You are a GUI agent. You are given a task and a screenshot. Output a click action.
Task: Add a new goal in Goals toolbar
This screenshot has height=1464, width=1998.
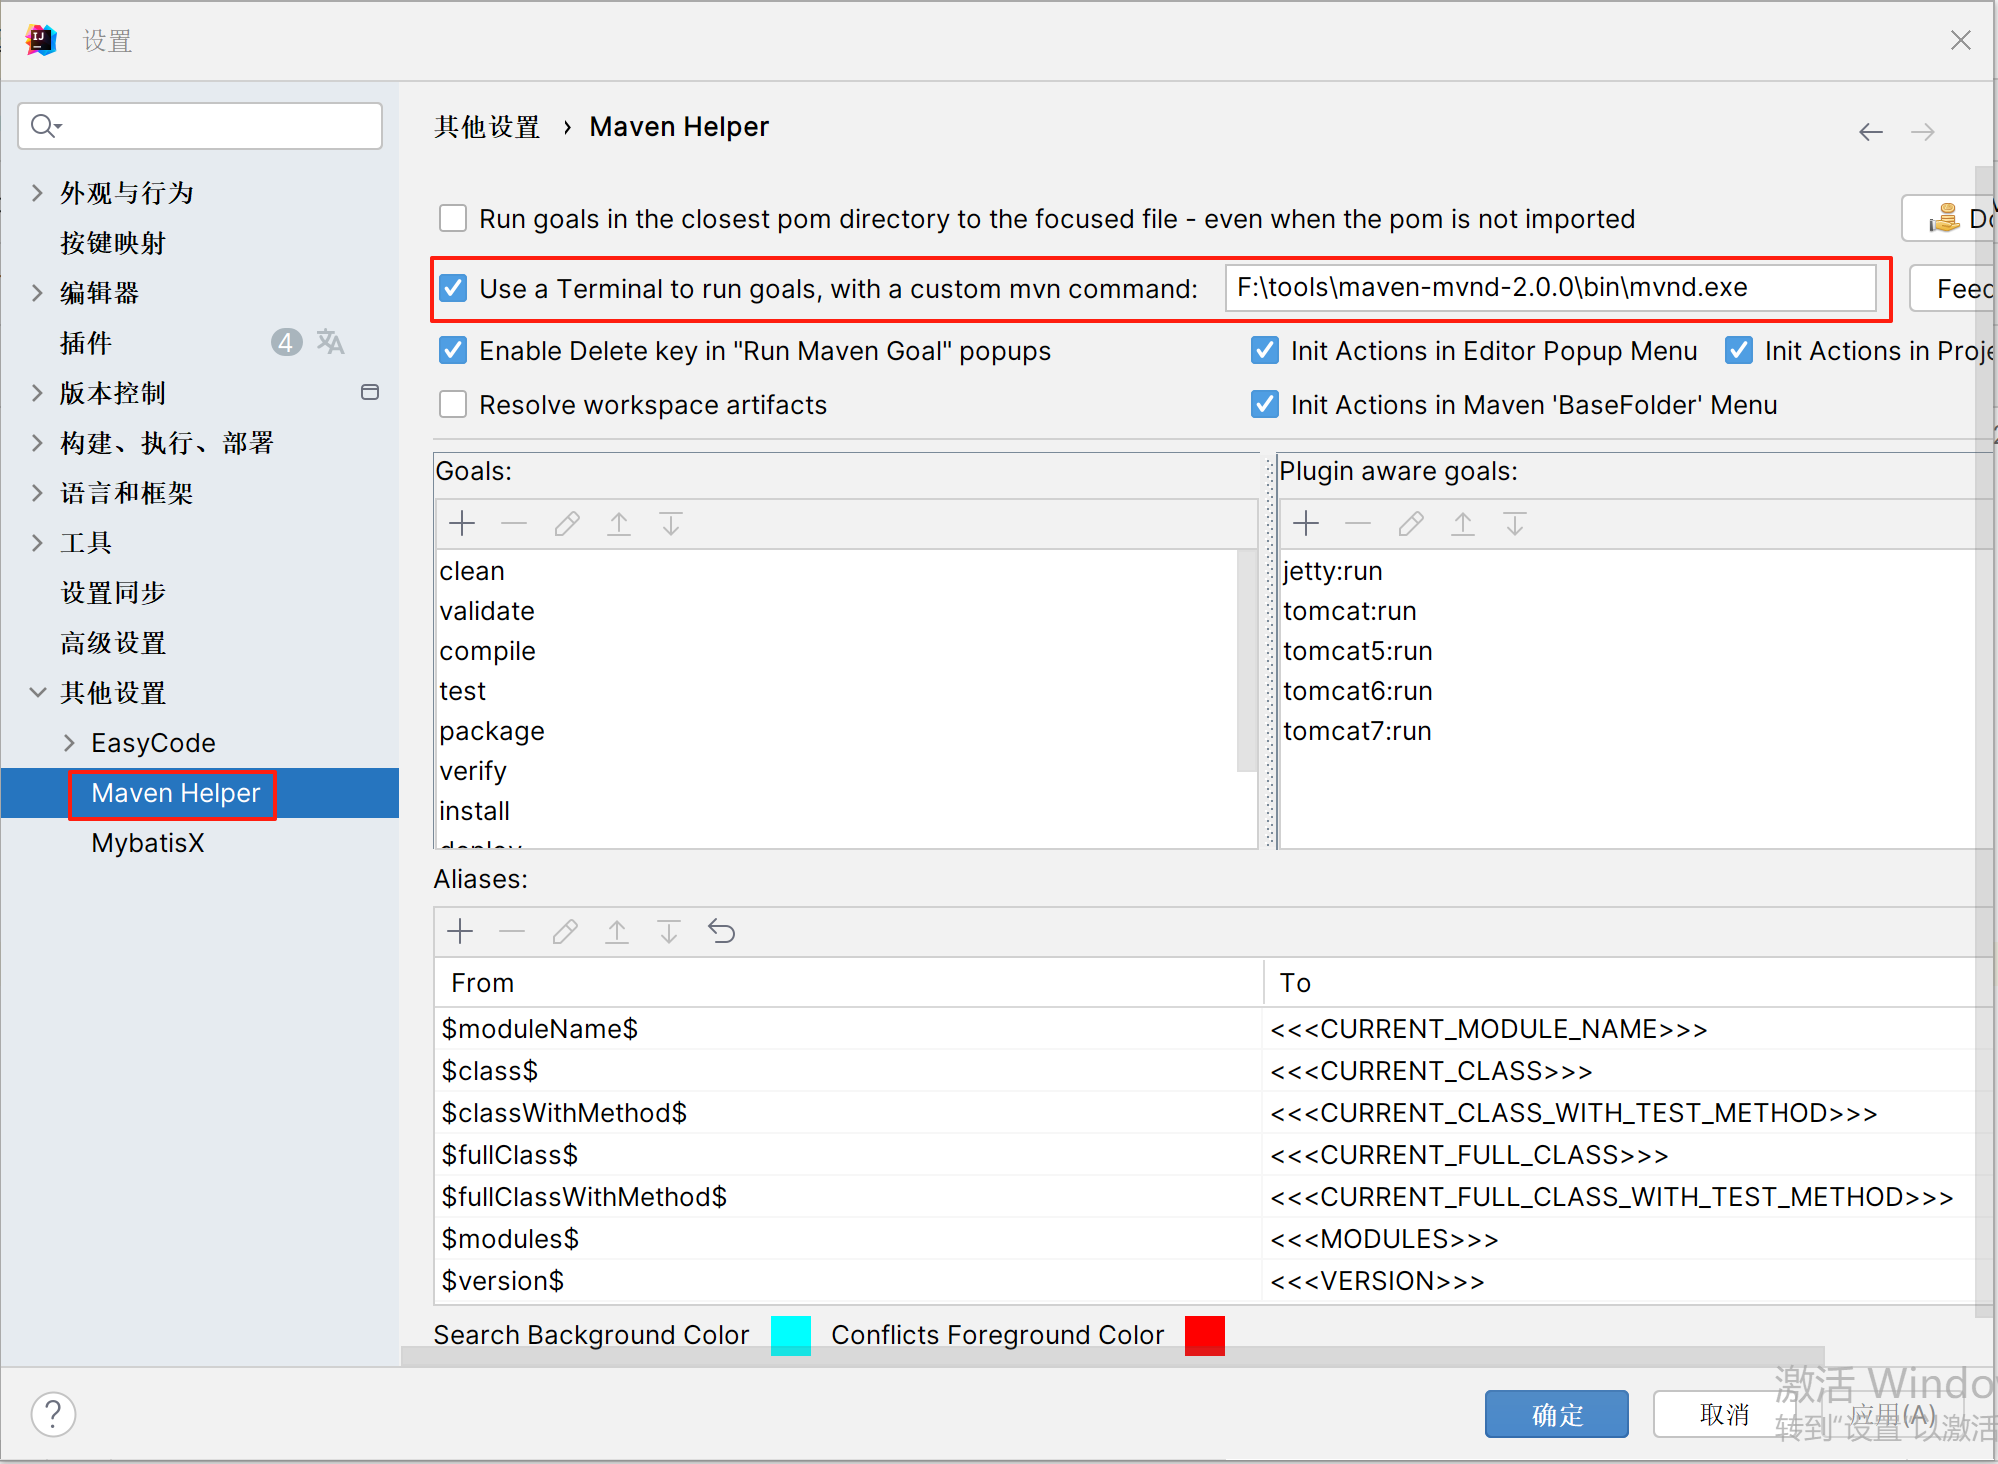[x=462, y=523]
